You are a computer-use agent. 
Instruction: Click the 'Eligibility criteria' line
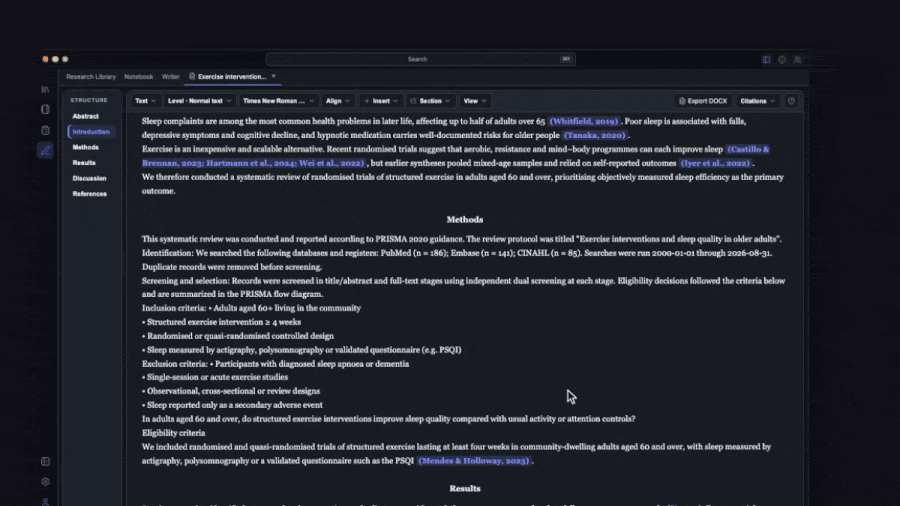point(173,433)
